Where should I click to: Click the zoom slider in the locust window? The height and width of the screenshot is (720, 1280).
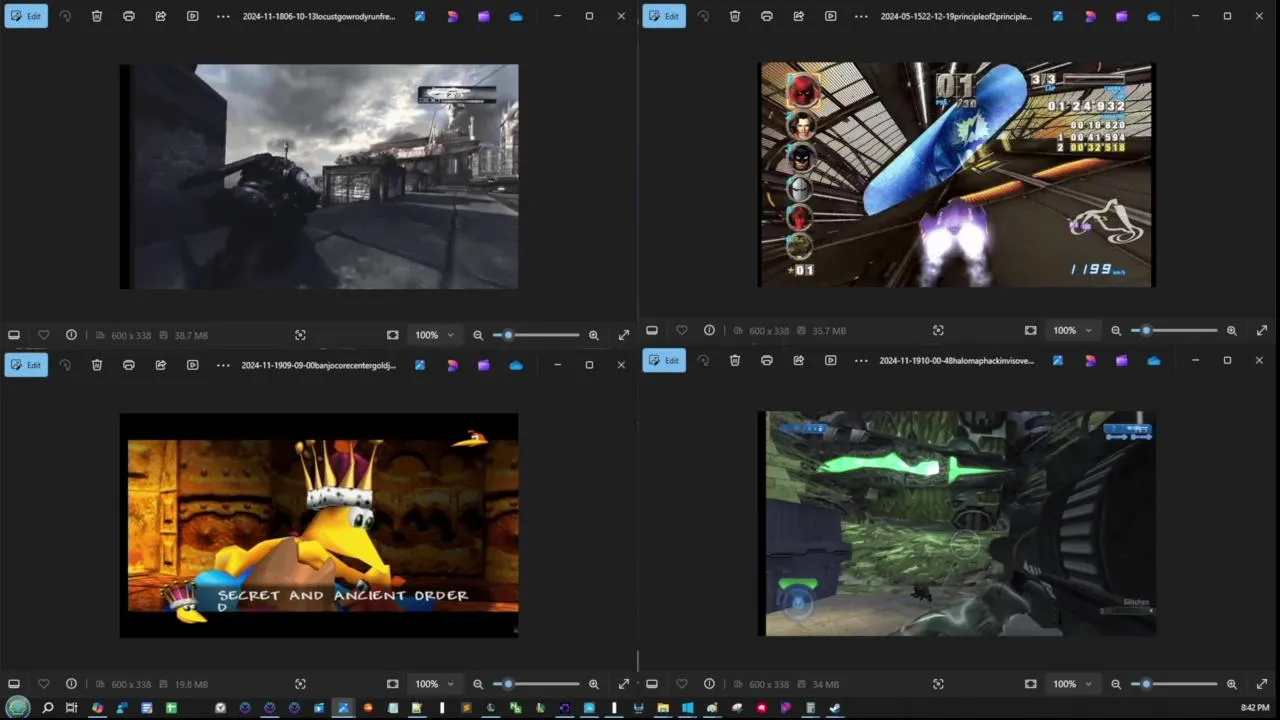click(536, 335)
